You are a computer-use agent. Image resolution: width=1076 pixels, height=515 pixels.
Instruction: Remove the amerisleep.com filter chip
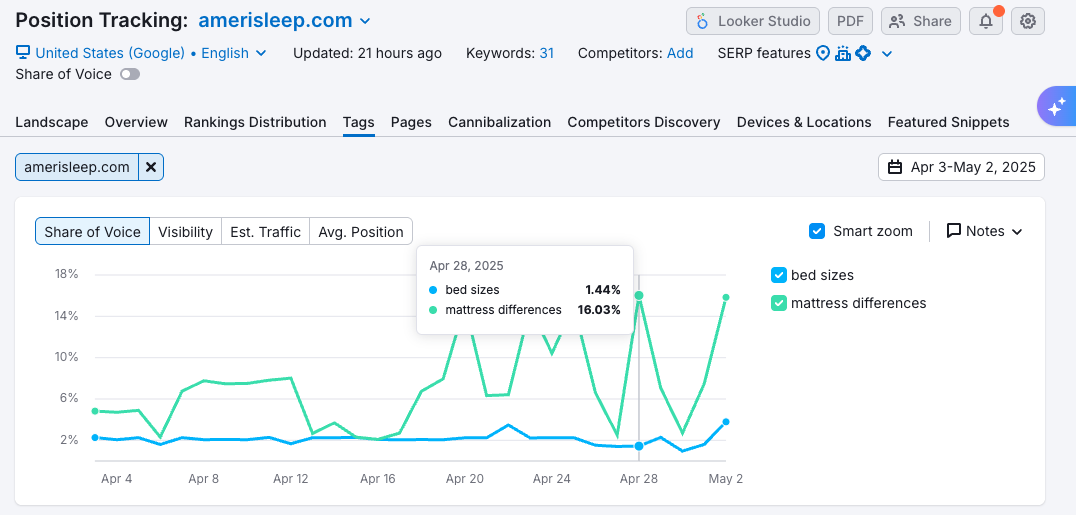click(x=151, y=167)
